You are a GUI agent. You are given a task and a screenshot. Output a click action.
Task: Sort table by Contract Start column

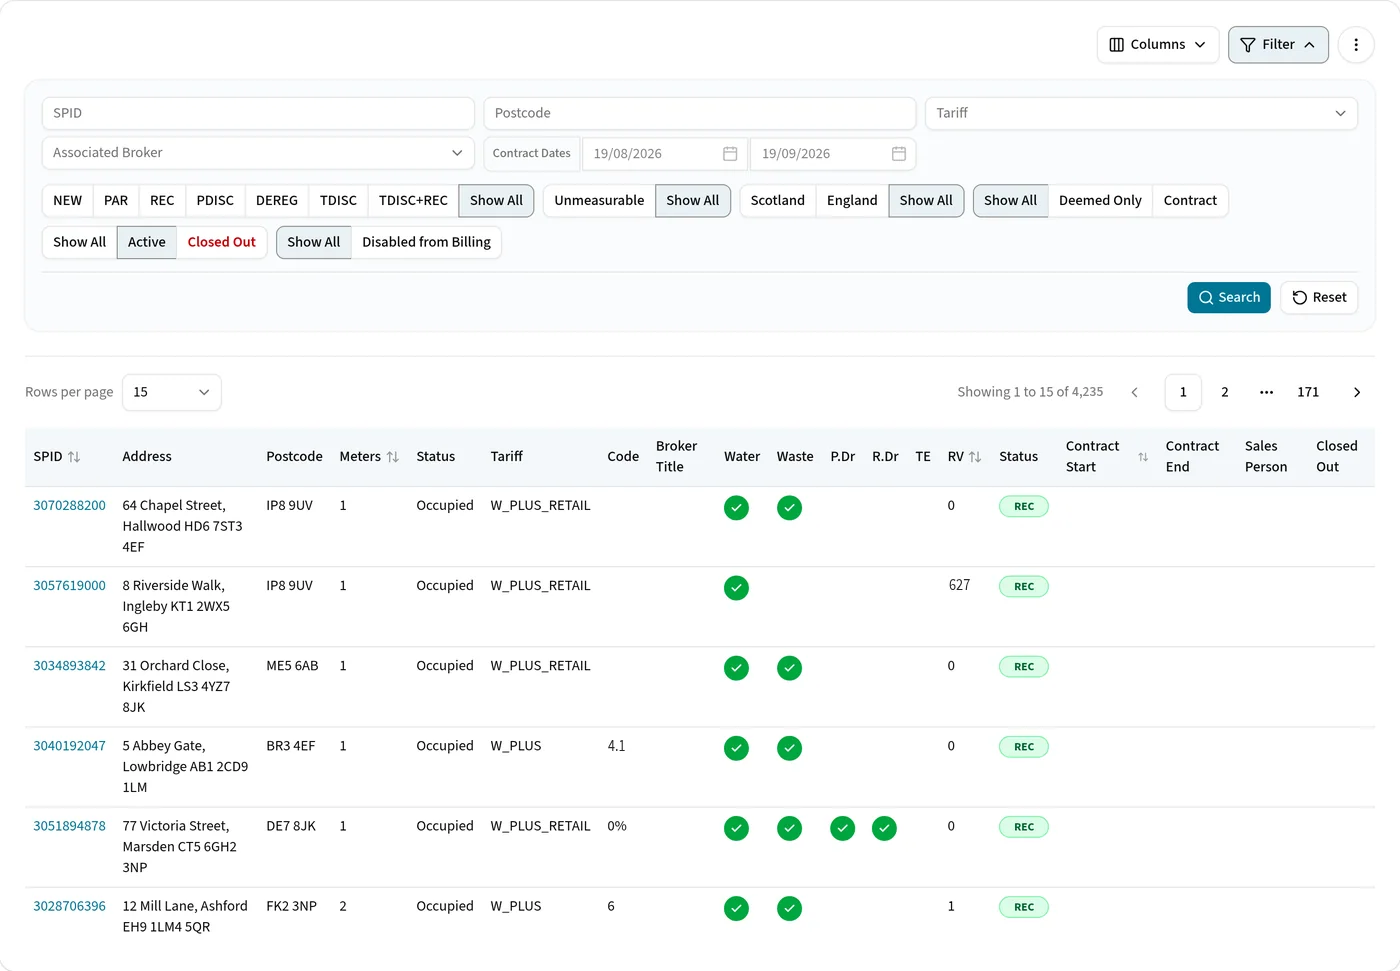[1143, 457]
